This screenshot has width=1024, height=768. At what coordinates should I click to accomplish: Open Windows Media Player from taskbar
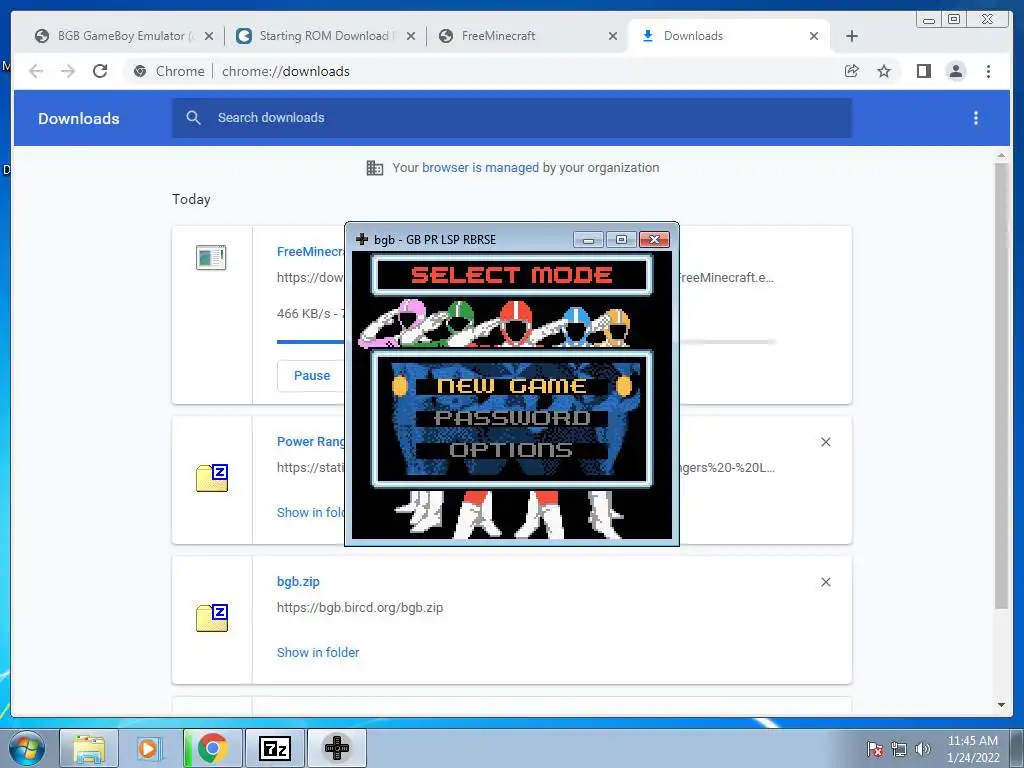[x=149, y=748]
